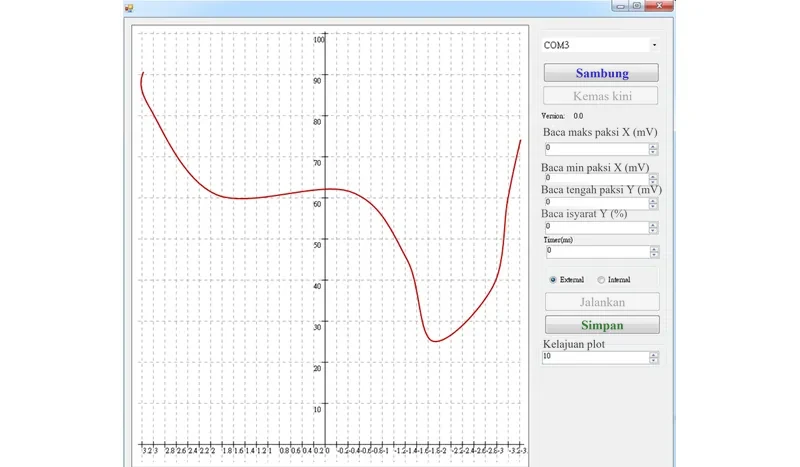Click the Kemas kini update button
The image size is (800, 467).
coord(601,96)
